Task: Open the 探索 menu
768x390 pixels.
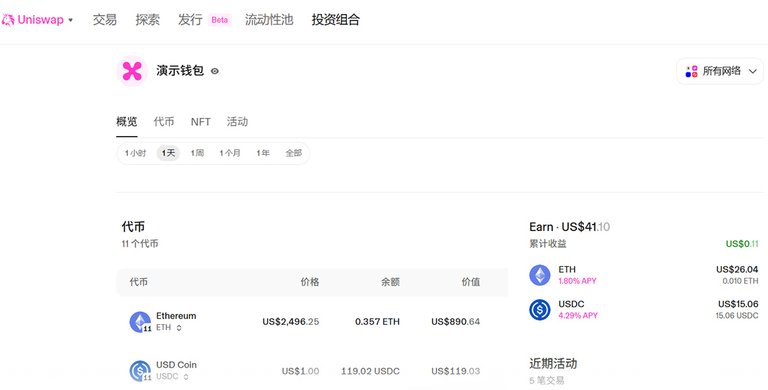Action: (x=147, y=20)
